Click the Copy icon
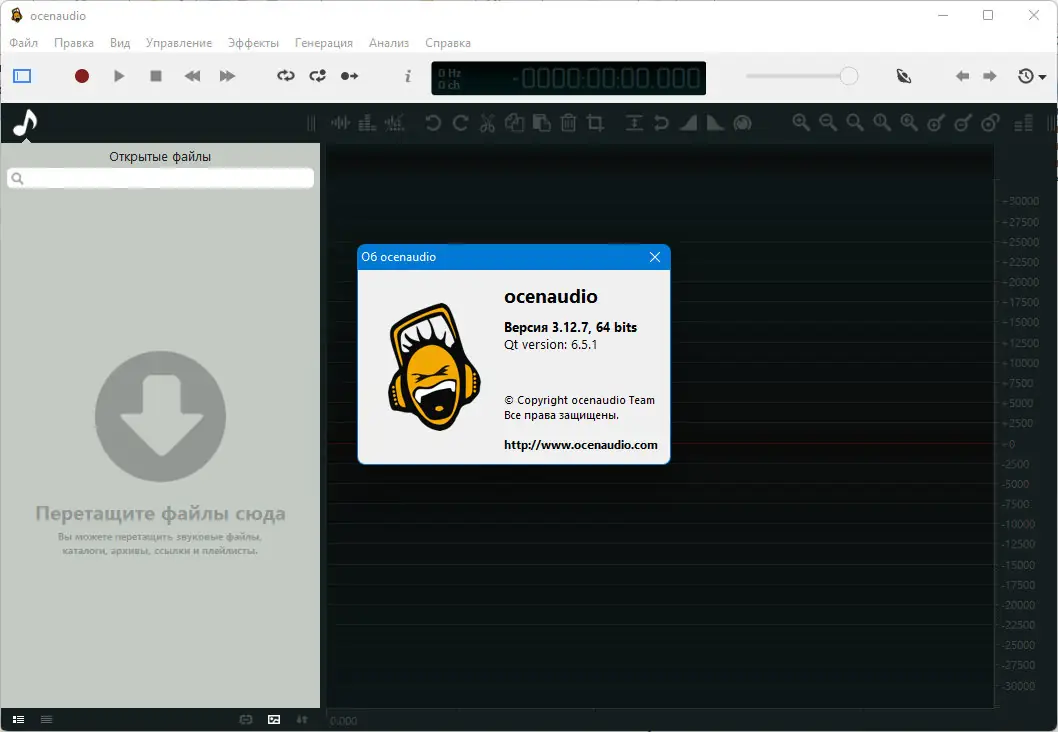The width and height of the screenshot is (1058, 732). point(514,123)
